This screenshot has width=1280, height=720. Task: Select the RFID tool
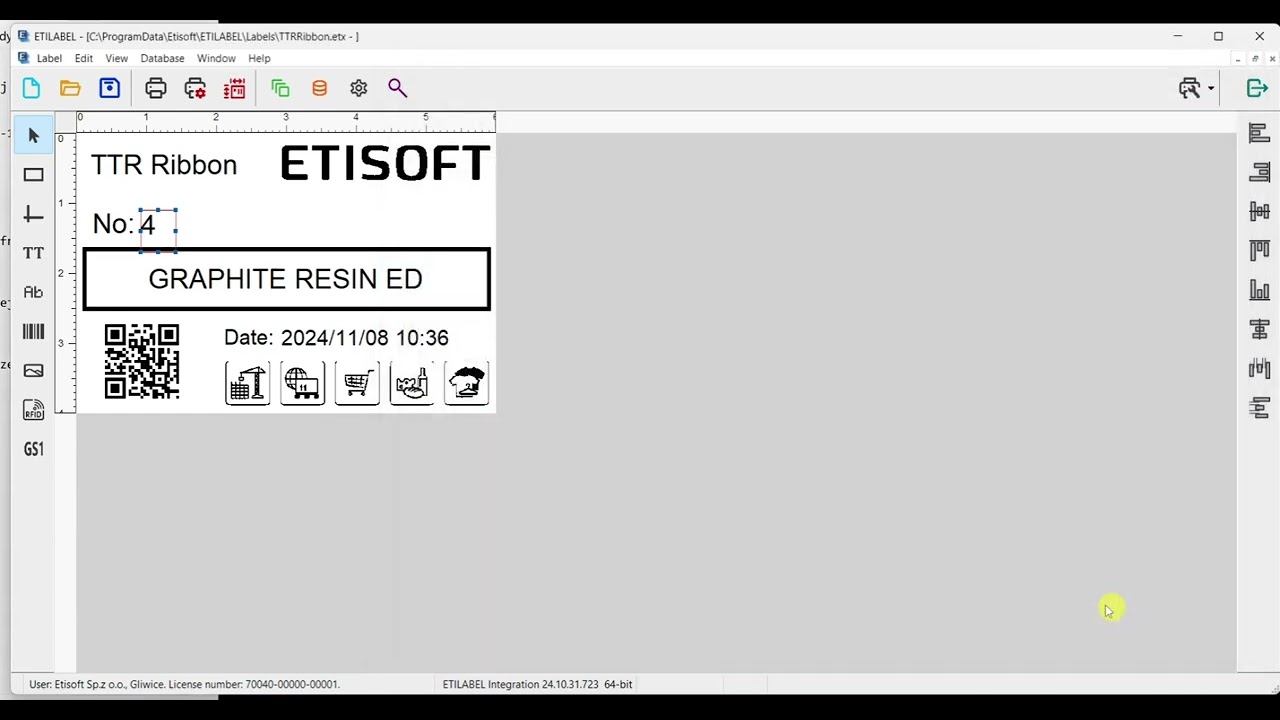tap(33, 410)
